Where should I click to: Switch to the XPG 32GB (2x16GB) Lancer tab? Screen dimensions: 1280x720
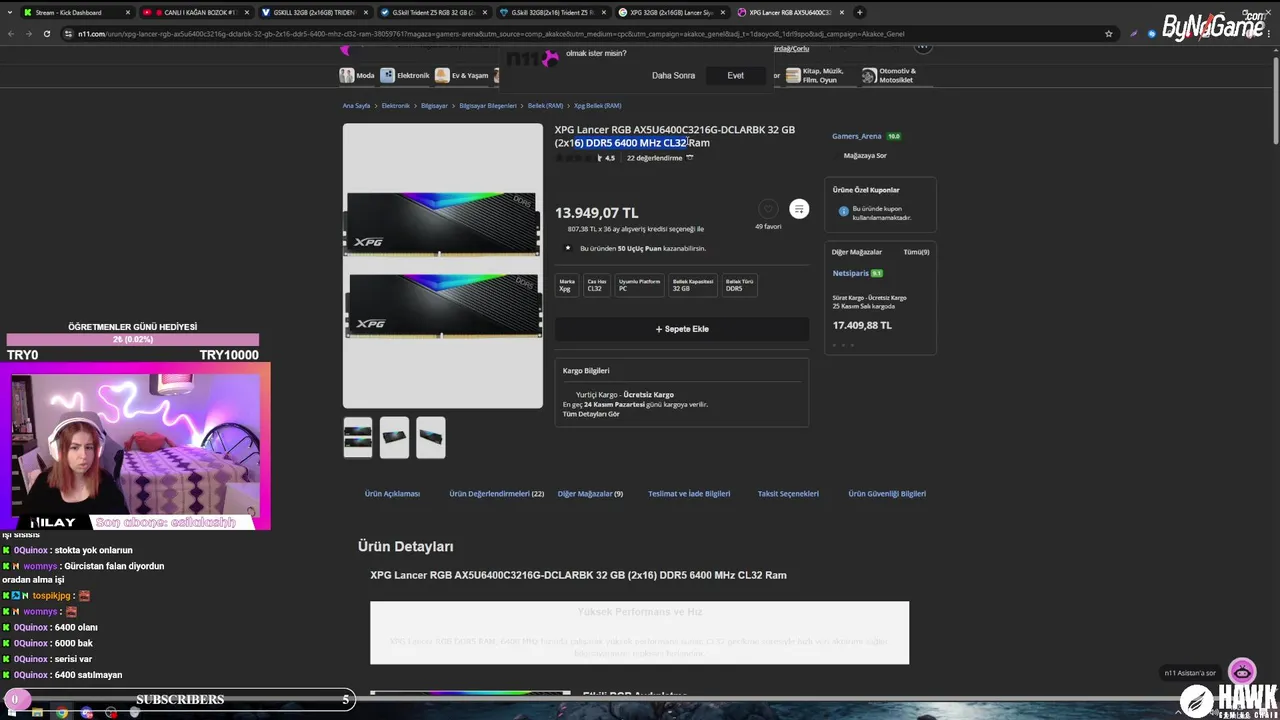click(671, 12)
